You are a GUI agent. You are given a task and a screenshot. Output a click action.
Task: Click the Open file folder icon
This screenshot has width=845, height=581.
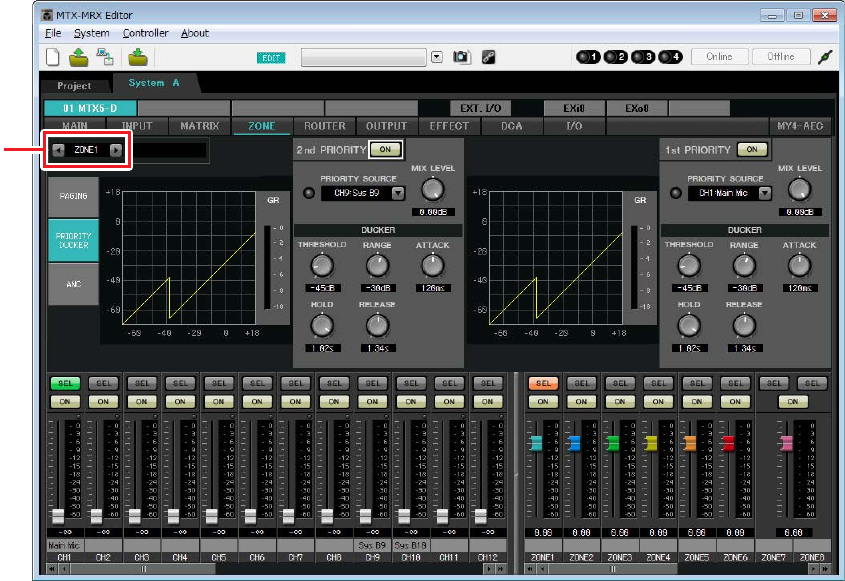click(x=77, y=57)
